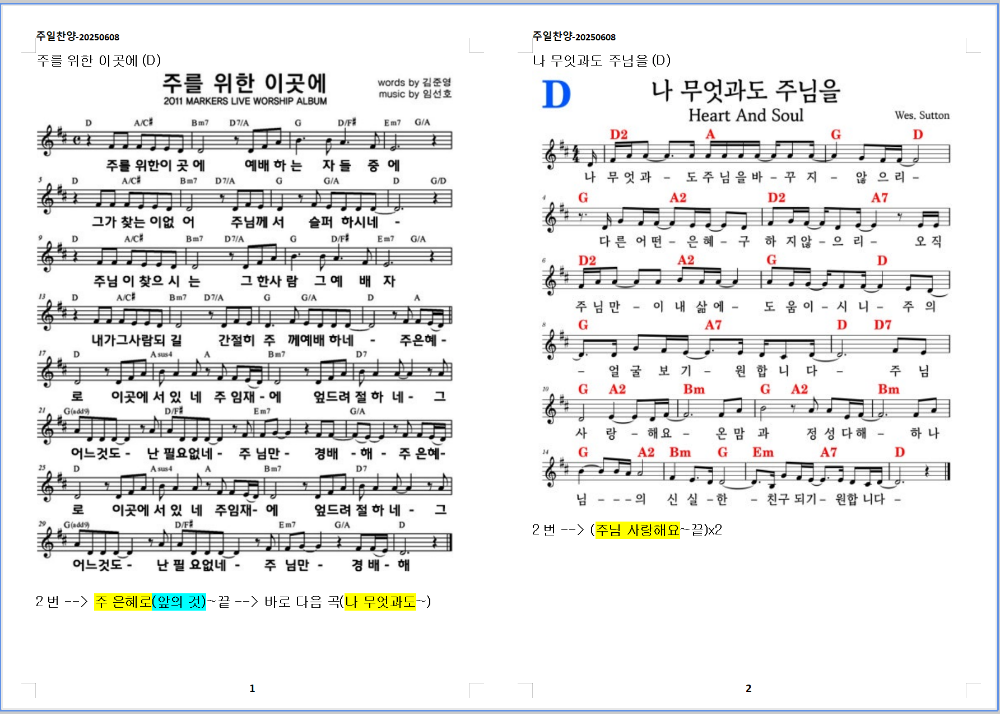Click the credit 'words by 김준영'

tap(414, 82)
